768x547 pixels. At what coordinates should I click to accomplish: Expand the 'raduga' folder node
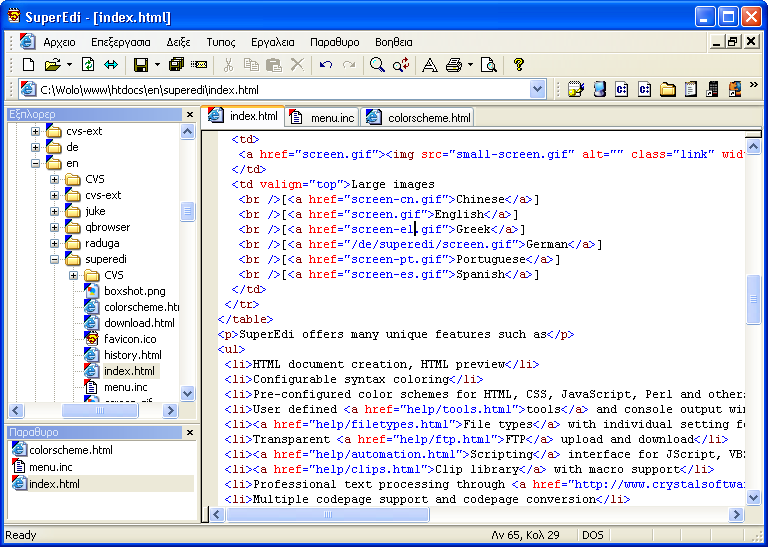[54, 243]
